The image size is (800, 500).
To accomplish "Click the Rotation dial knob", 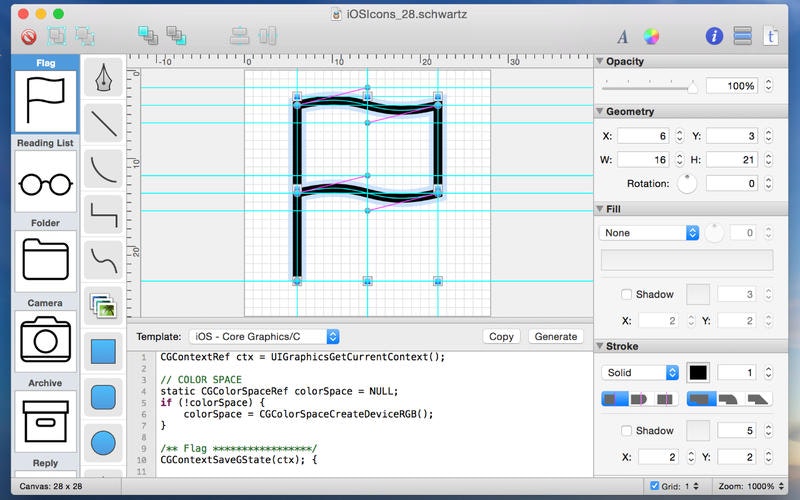I will [x=687, y=184].
